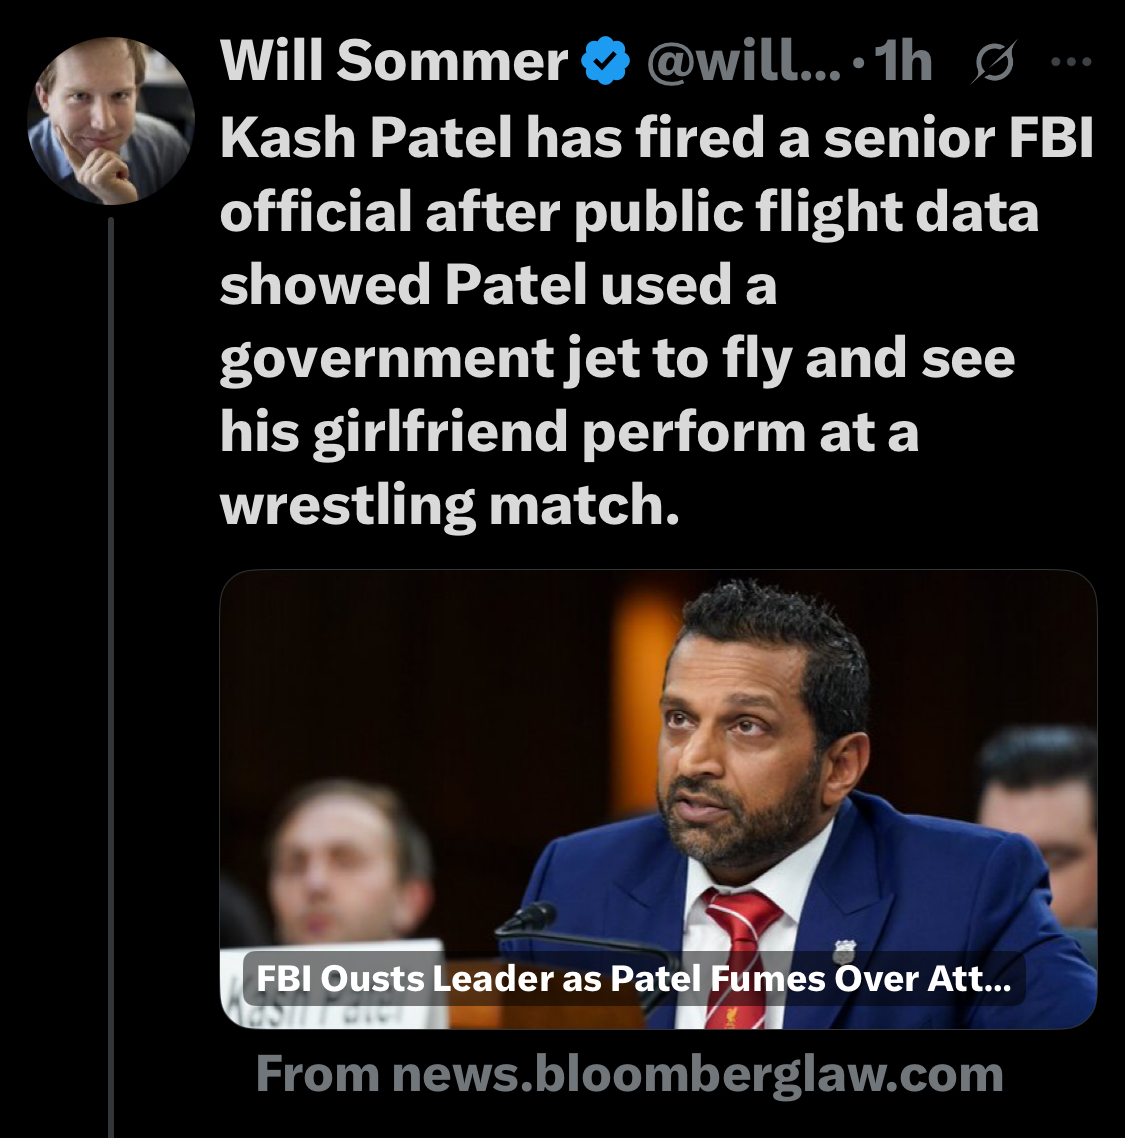1125x1138 pixels.
Task: Open Will Sommer's profile avatar photo
Action: [x=110, y=121]
